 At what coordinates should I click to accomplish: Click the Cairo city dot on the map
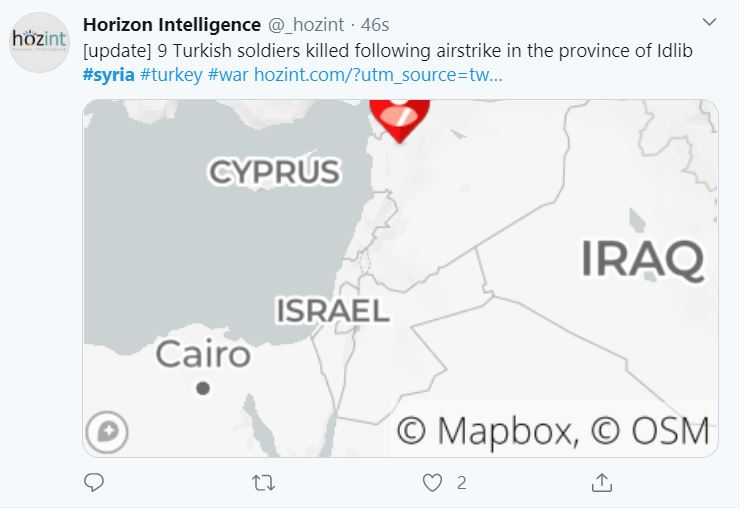(203, 388)
